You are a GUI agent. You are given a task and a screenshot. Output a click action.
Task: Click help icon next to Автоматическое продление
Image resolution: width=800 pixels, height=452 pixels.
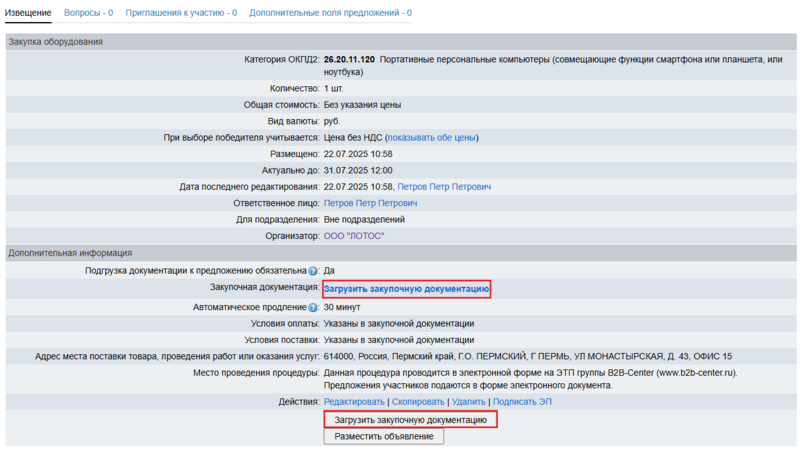pos(313,308)
